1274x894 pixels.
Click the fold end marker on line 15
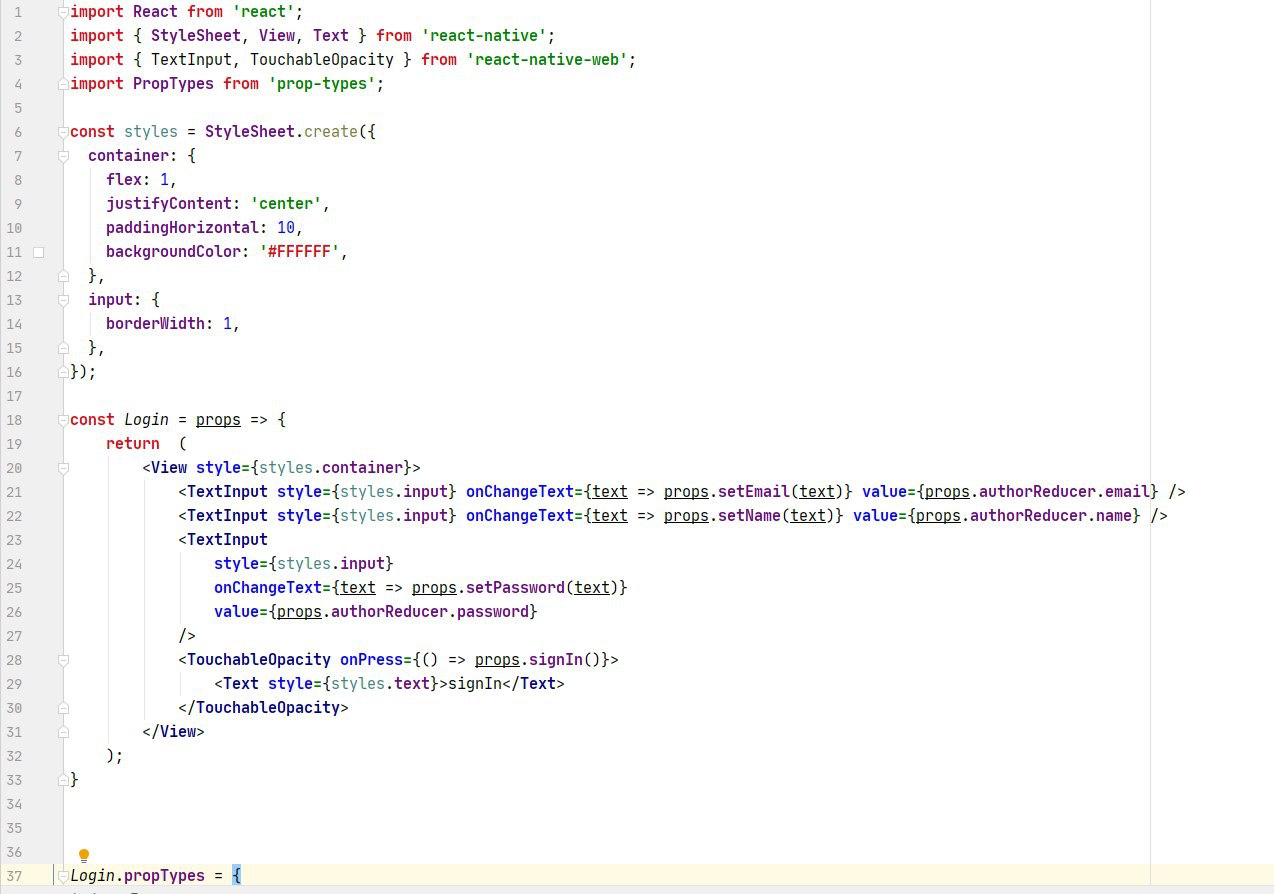coord(63,348)
